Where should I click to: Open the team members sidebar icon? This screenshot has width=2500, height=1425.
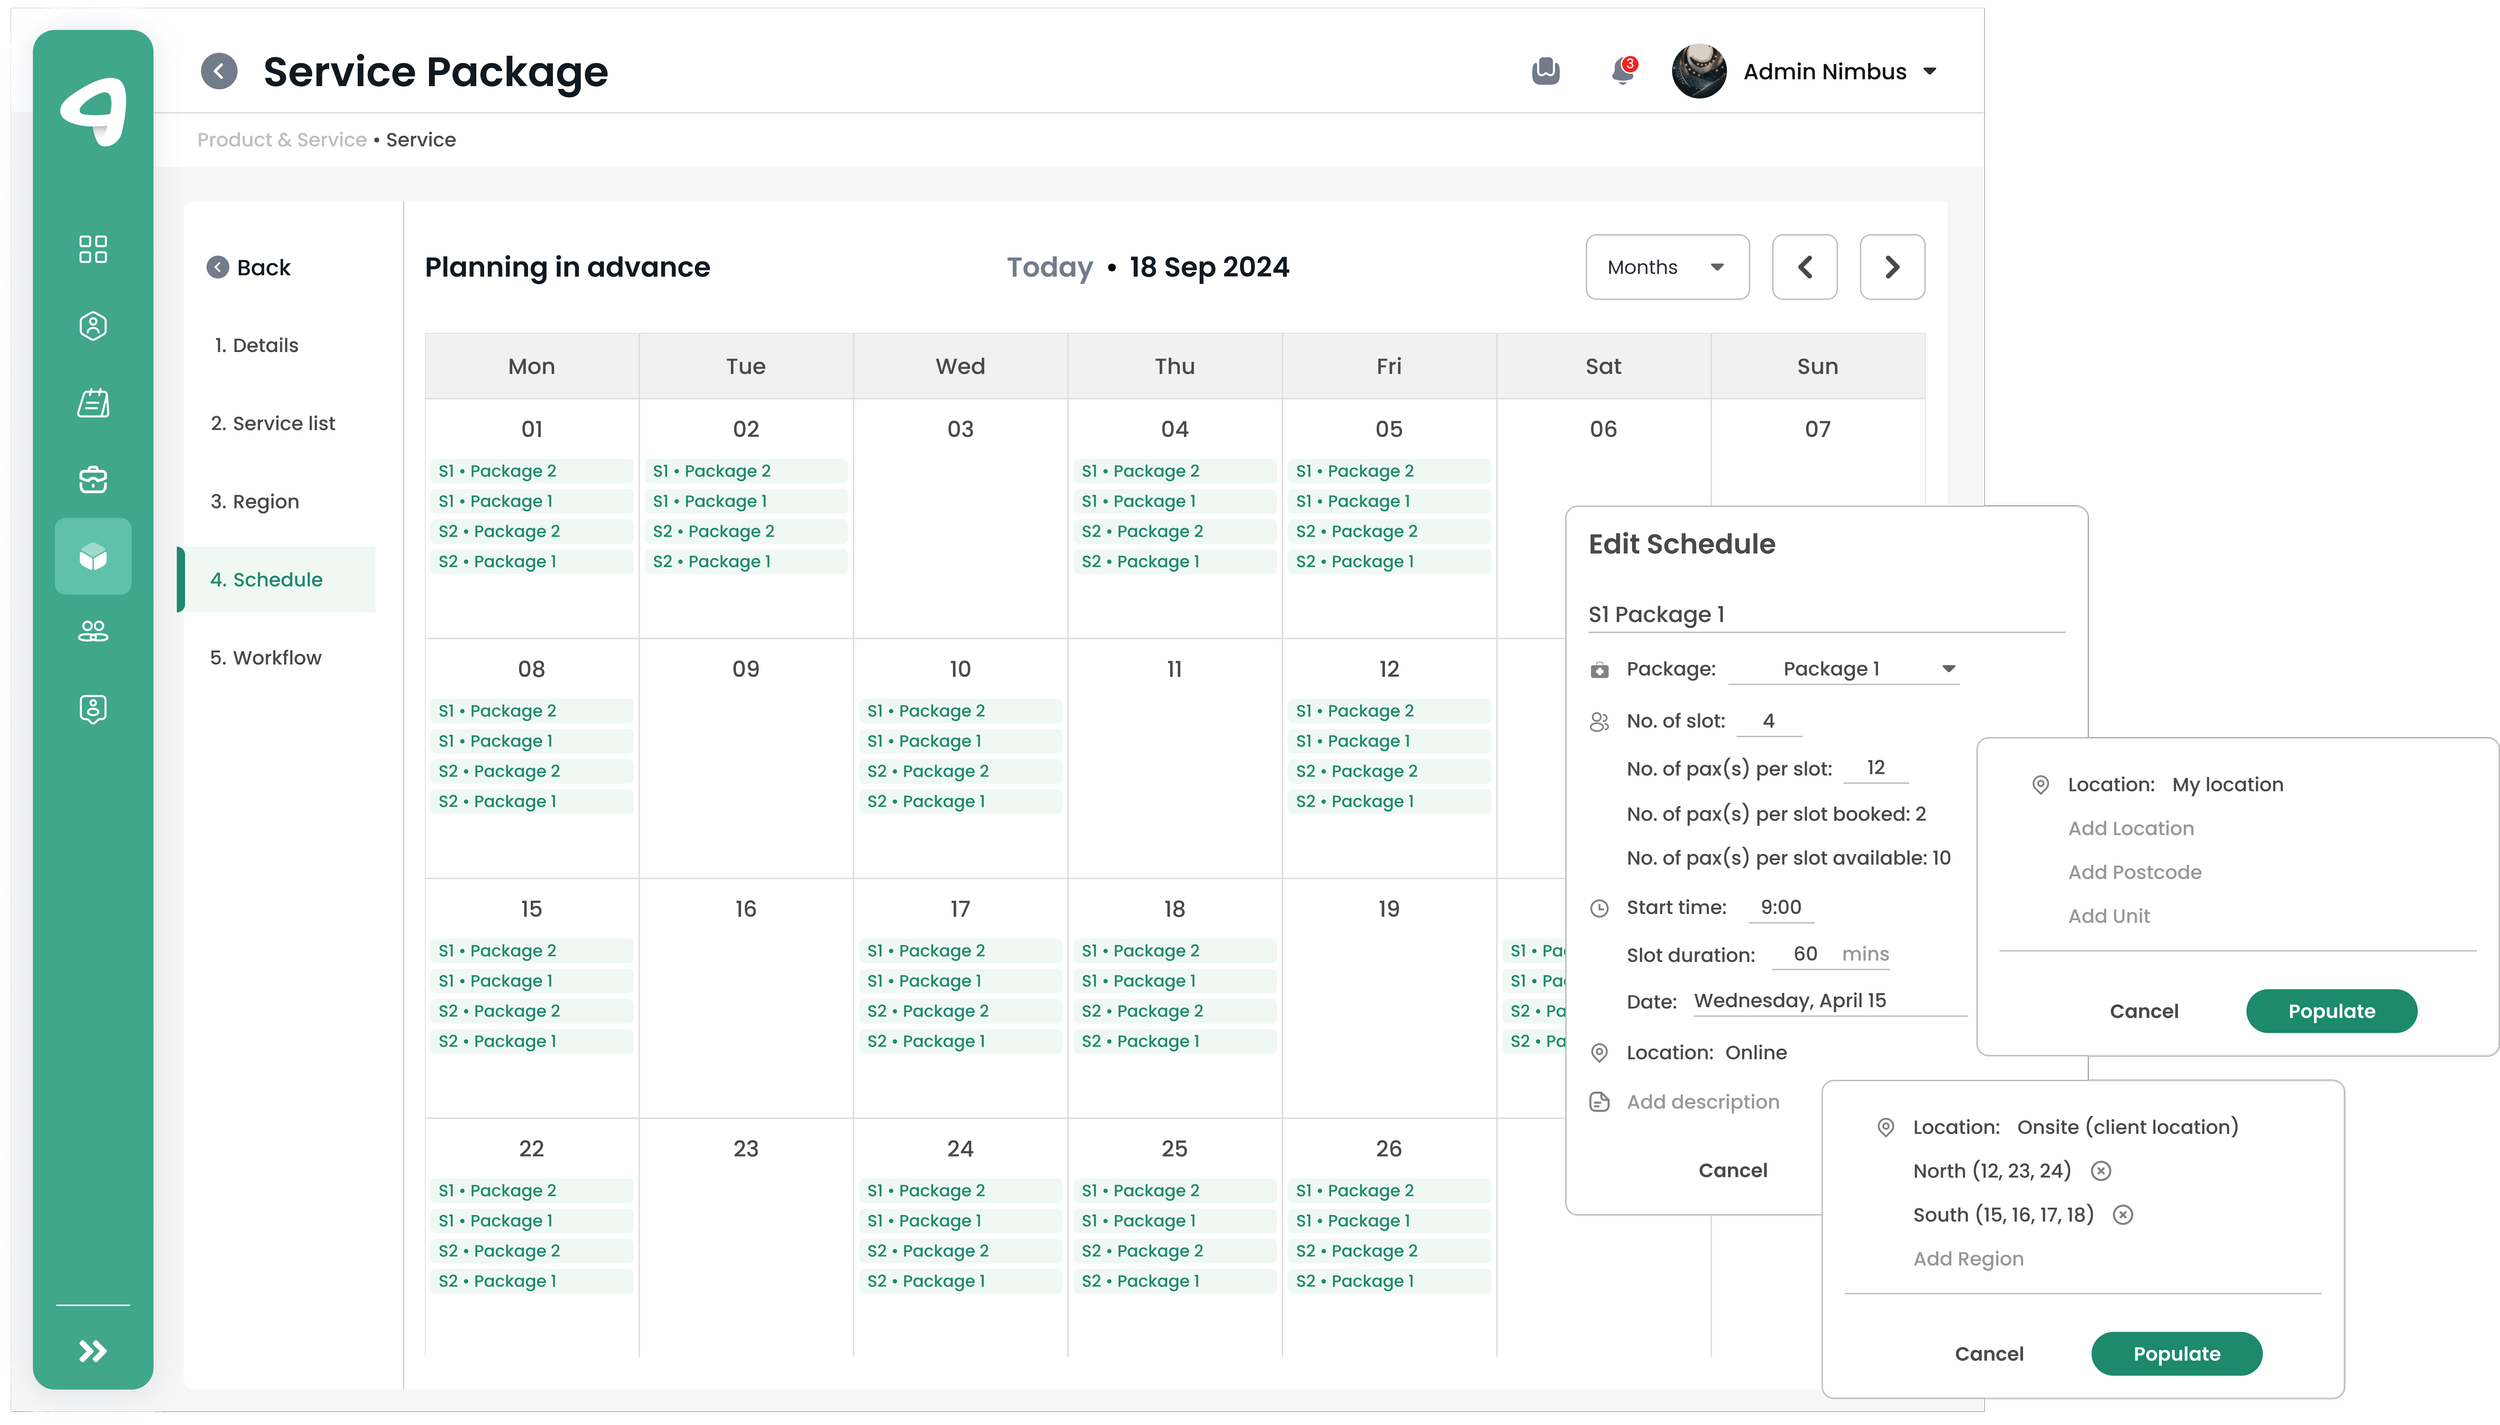[93, 631]
